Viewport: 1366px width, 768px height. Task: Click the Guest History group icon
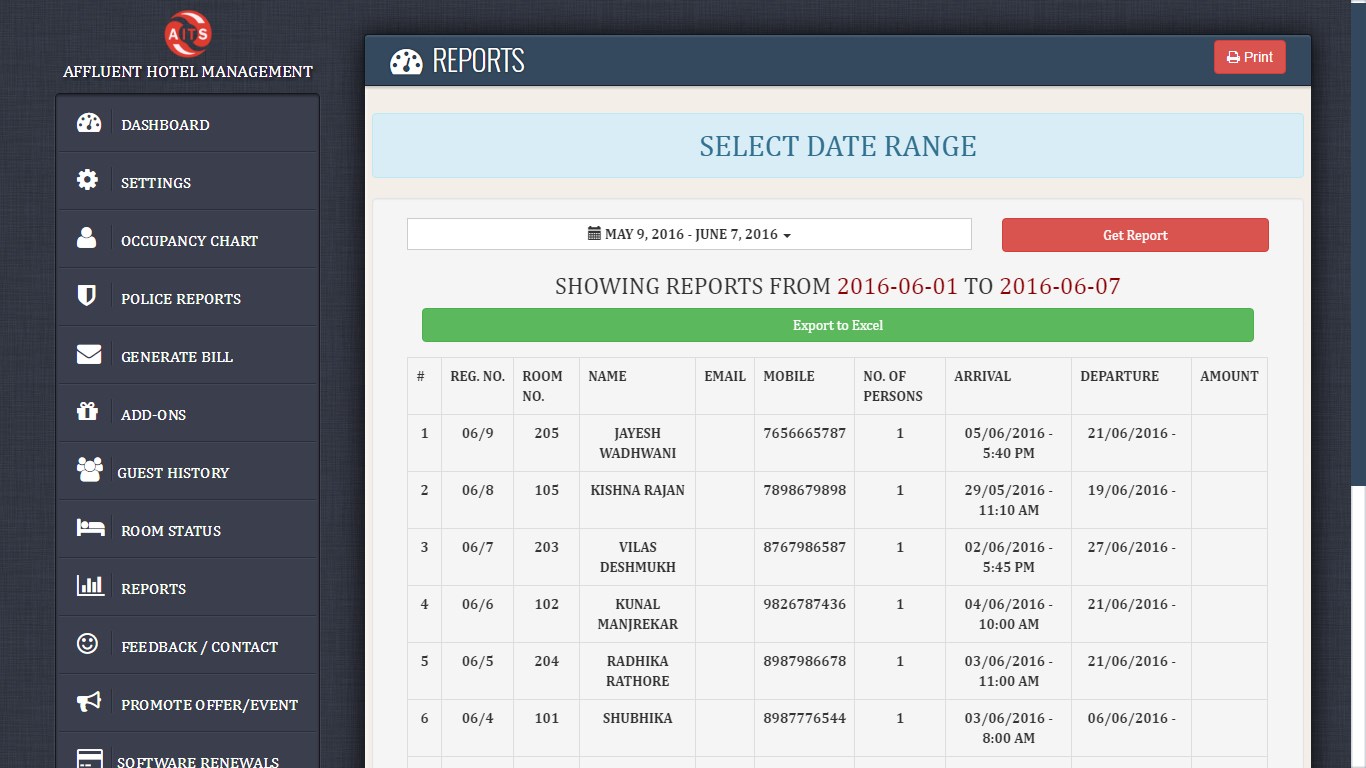click(x=90, y=469)
